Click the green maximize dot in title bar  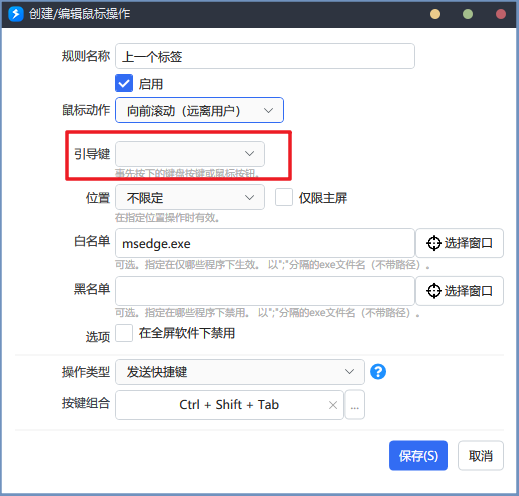point(468,14)
